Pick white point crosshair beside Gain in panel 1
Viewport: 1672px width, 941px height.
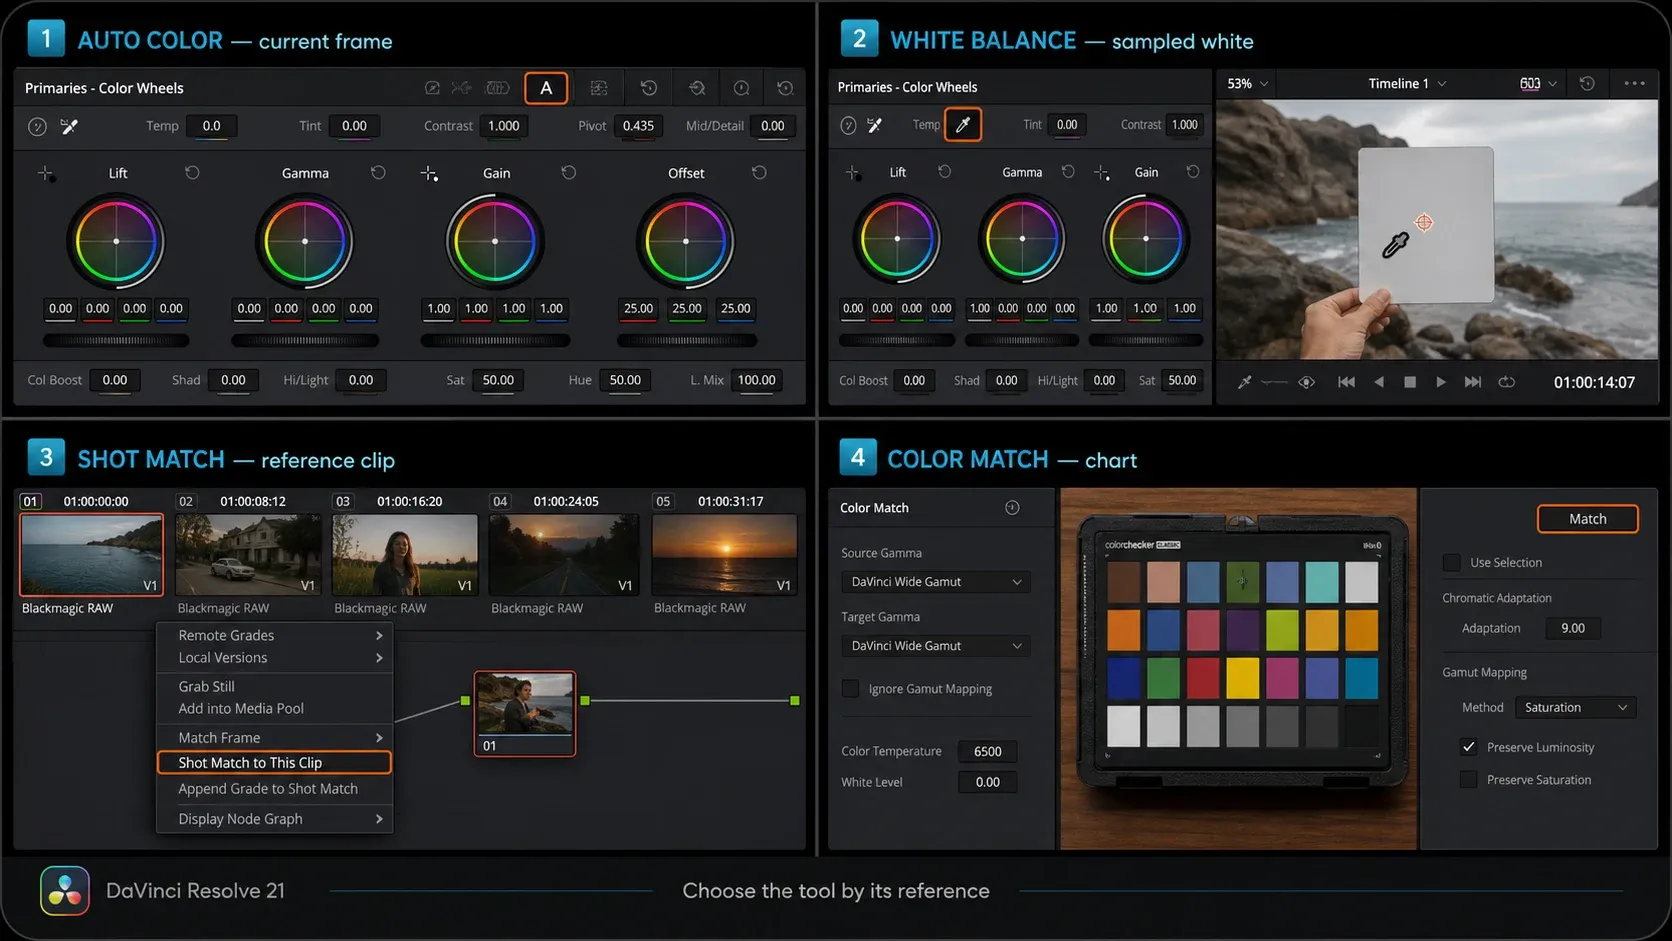[x=429, y=174]
